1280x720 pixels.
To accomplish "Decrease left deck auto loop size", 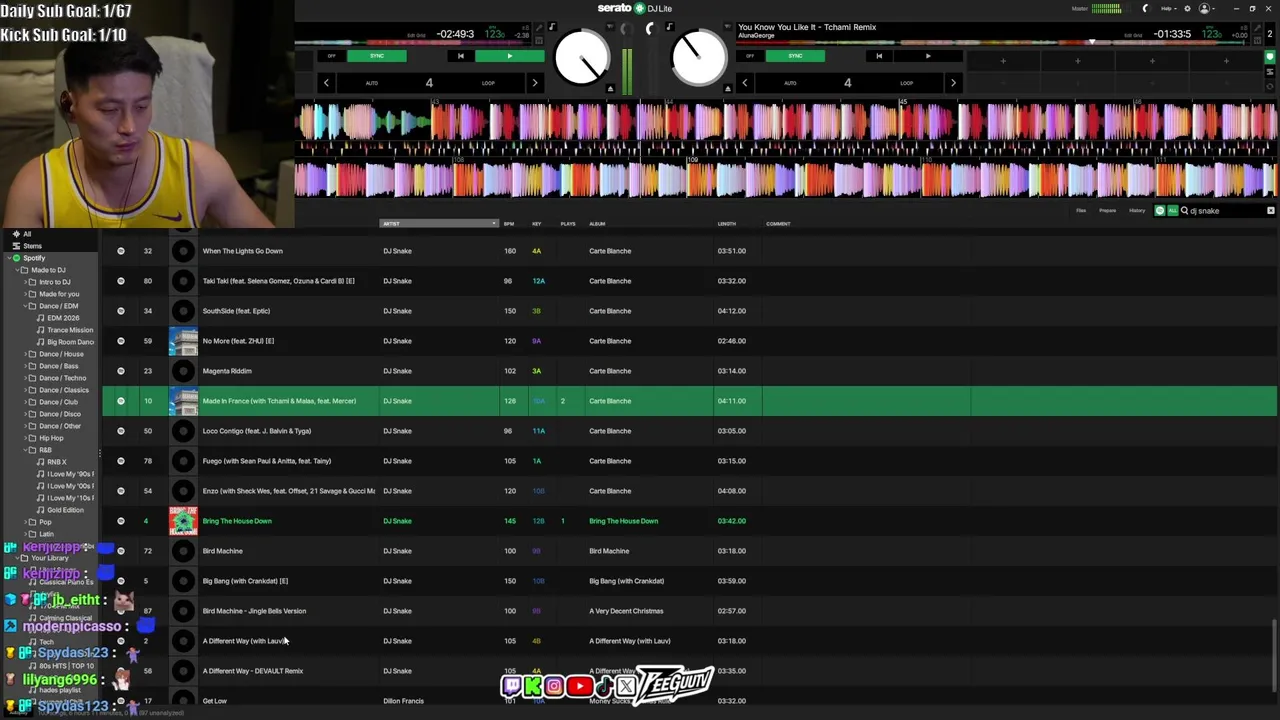I will click(326, 83).
